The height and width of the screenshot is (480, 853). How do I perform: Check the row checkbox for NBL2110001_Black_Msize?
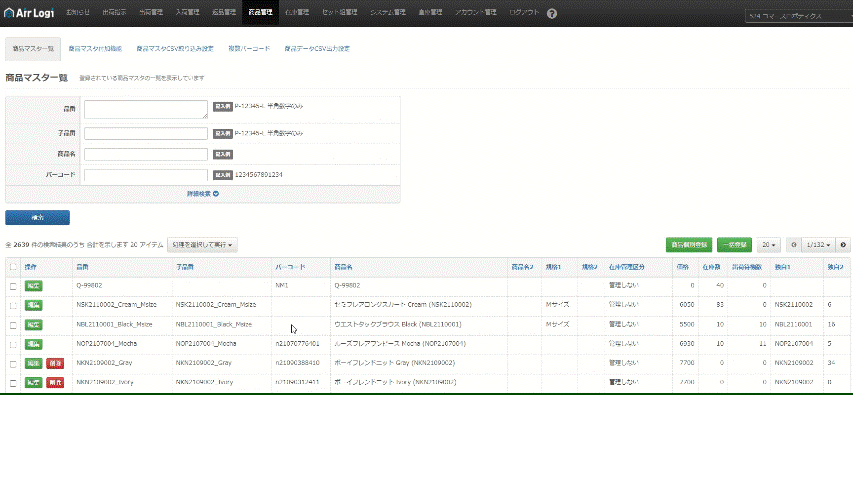13,324
